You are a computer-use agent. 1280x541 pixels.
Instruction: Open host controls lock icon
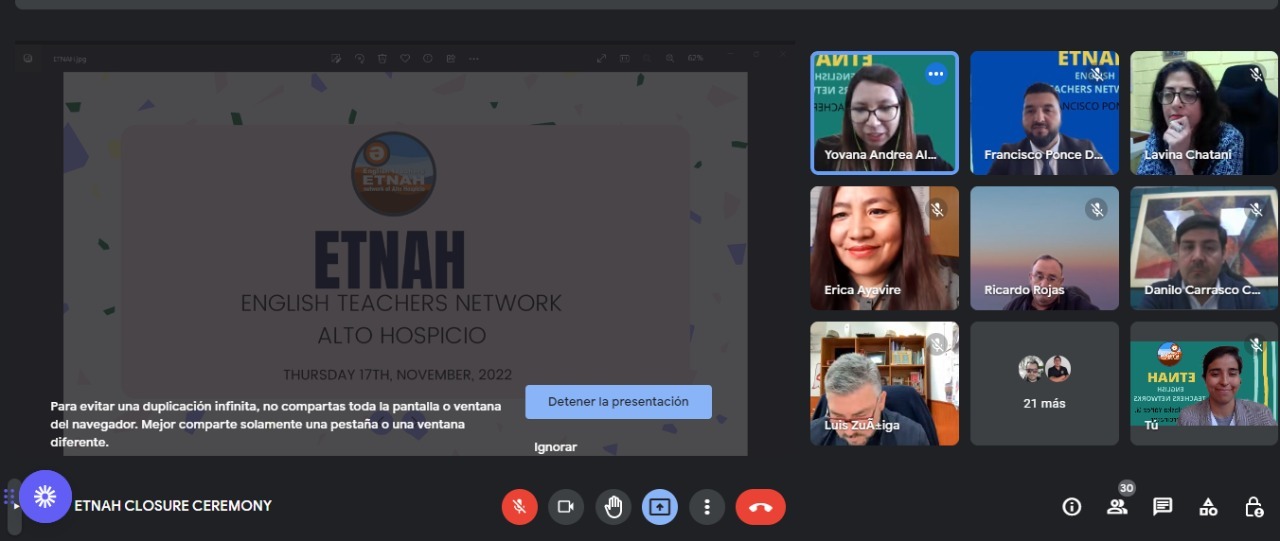coord(1253,507)
